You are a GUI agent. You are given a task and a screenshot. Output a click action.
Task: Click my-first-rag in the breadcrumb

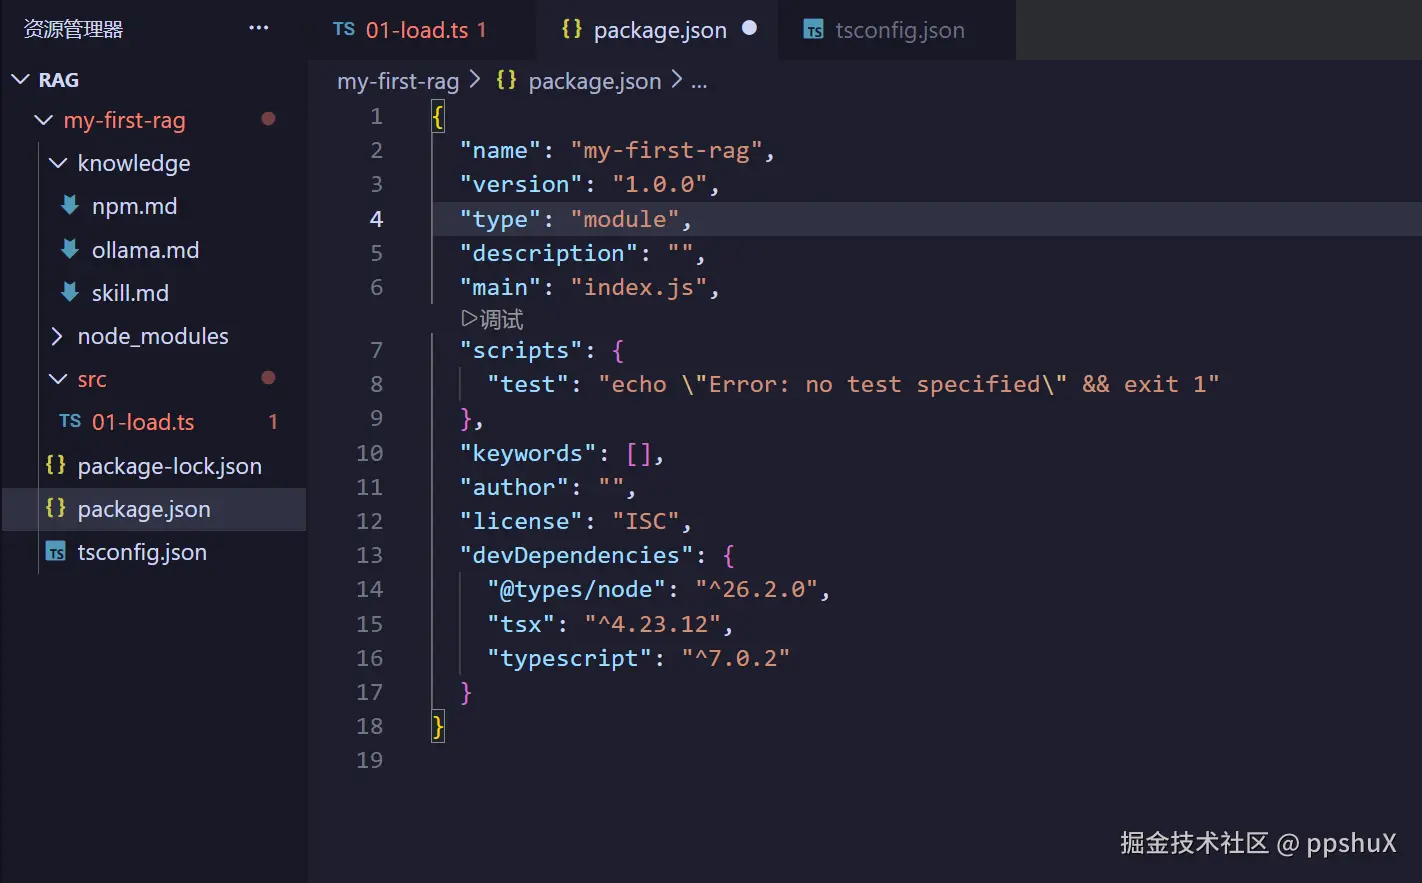pyautogui.click(x=398, y=81)
